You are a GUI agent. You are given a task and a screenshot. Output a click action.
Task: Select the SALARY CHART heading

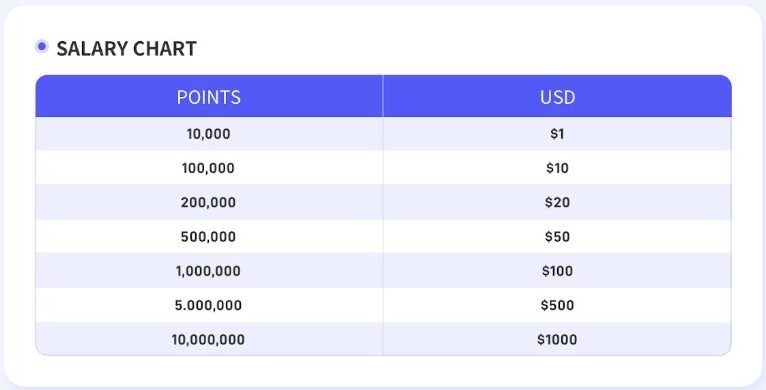click(127, 48)
